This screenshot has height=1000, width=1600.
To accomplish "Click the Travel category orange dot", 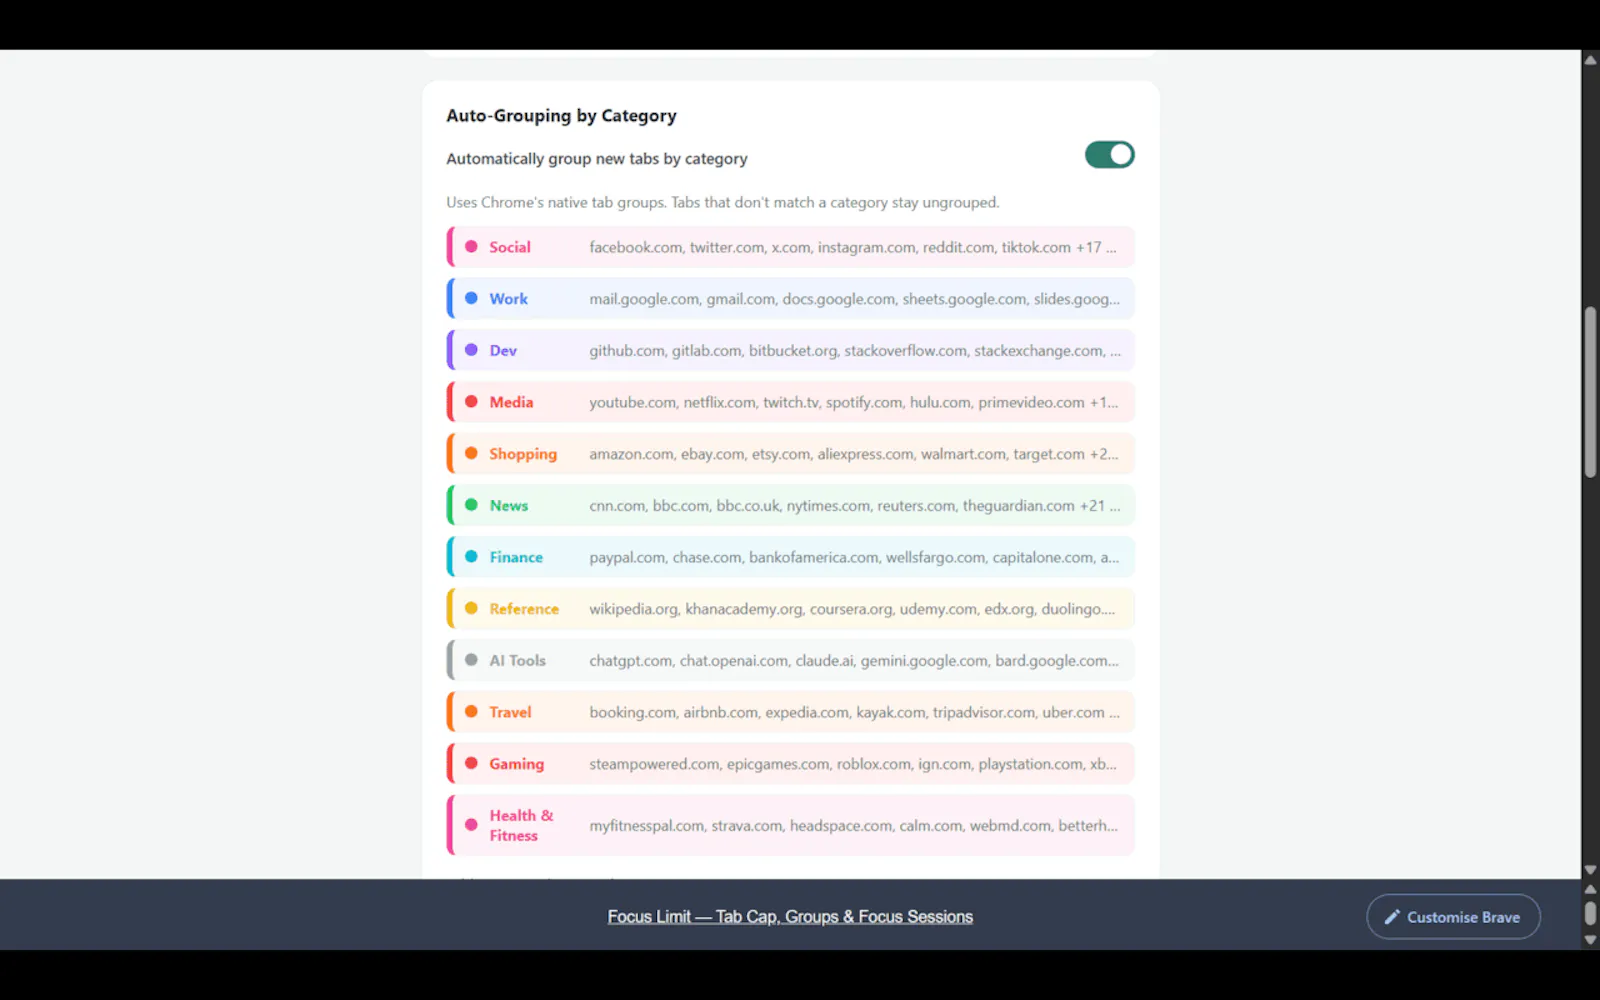I will (x=471, y=711).
